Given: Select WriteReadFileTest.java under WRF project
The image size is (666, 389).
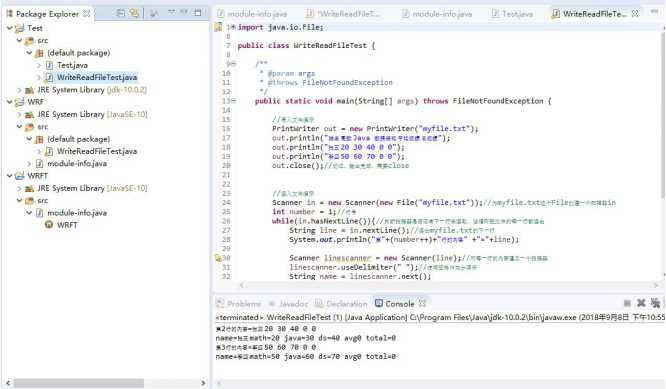Looking at the screenshot, I should (97, 151).
